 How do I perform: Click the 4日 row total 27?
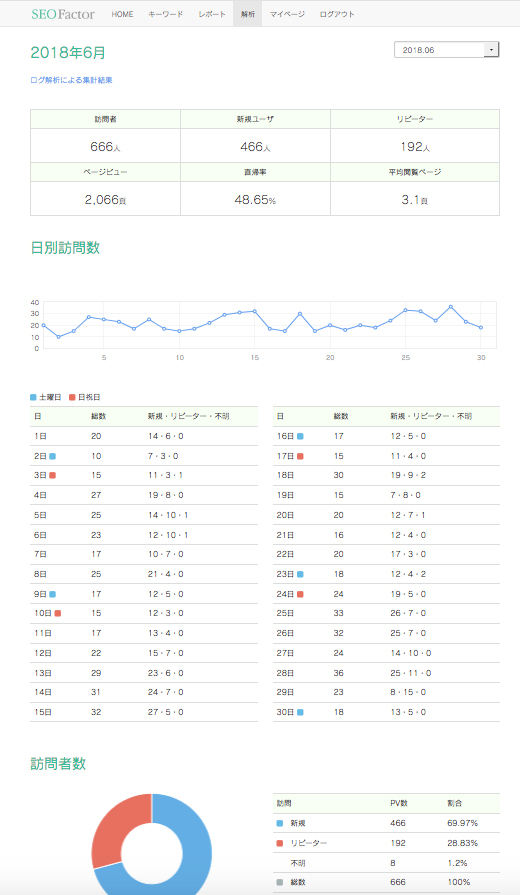tap(96, 495)
